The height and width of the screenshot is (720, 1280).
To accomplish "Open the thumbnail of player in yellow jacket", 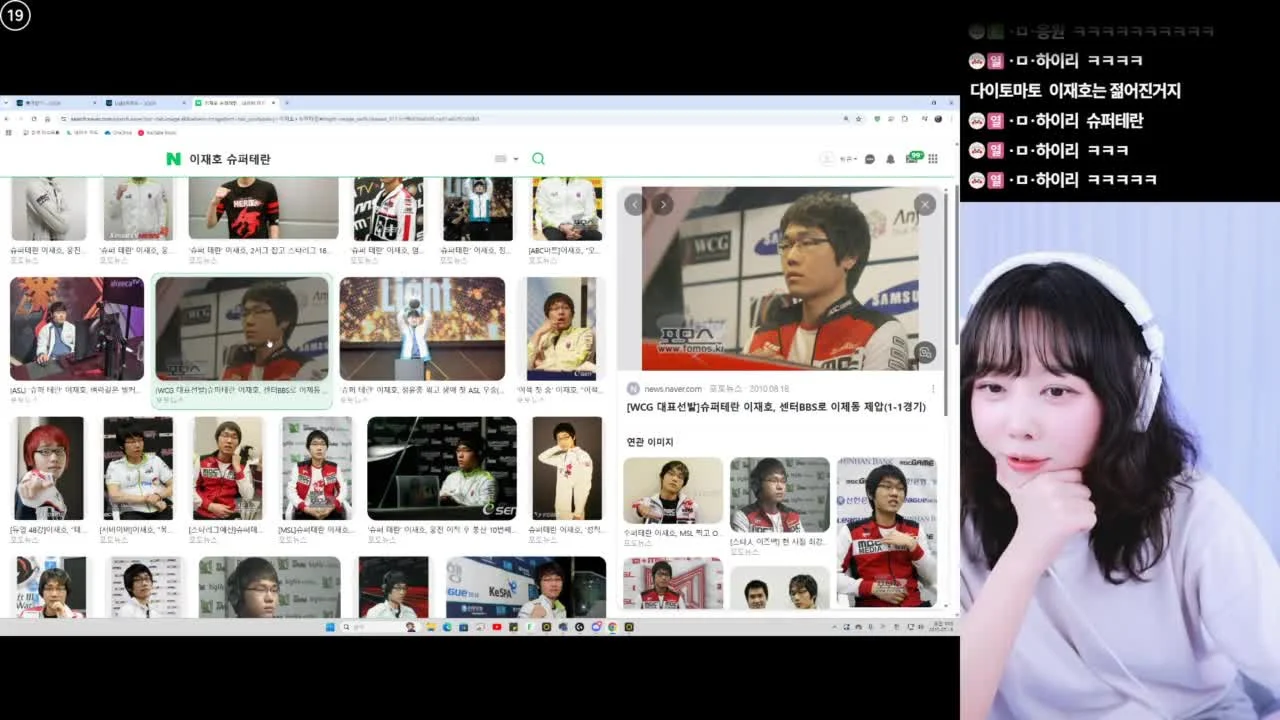I will click(561, 329).
